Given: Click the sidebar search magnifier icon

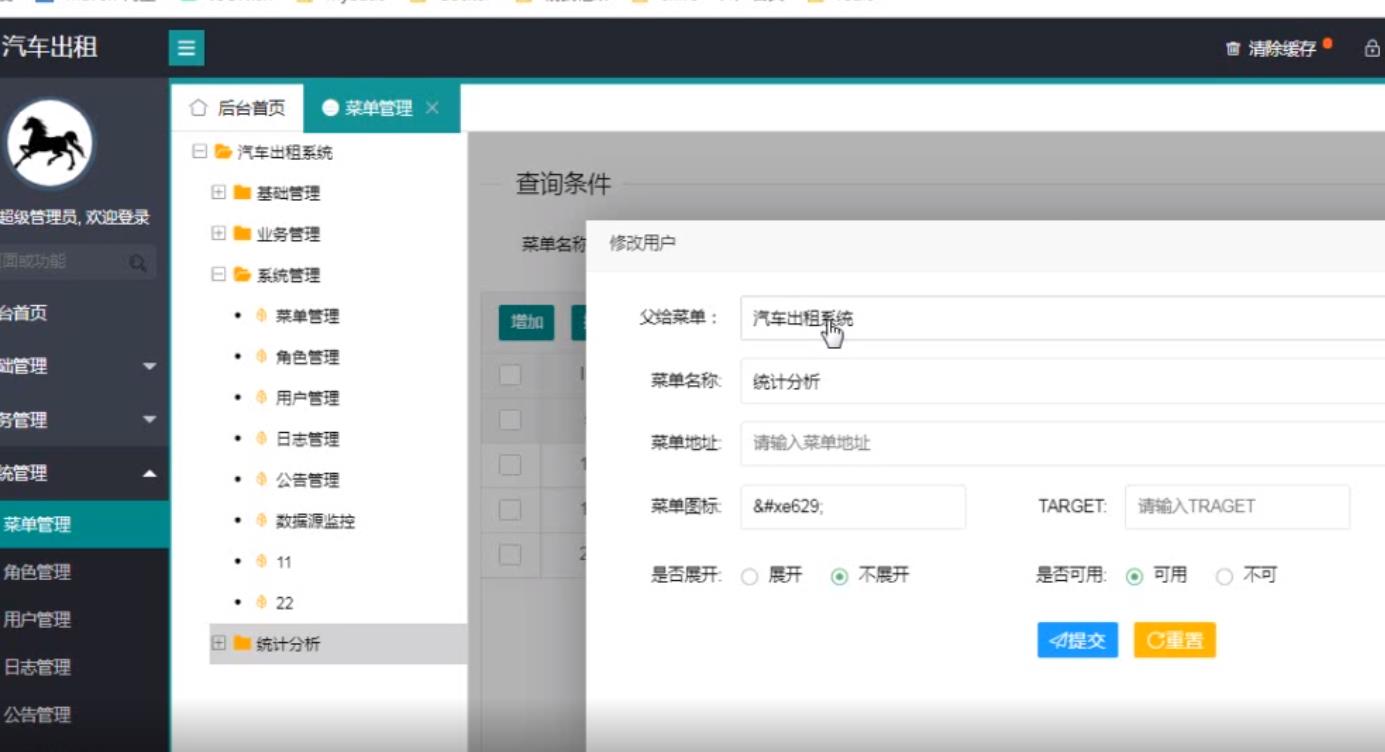Looking at the screenshot, I should point(137,263).
